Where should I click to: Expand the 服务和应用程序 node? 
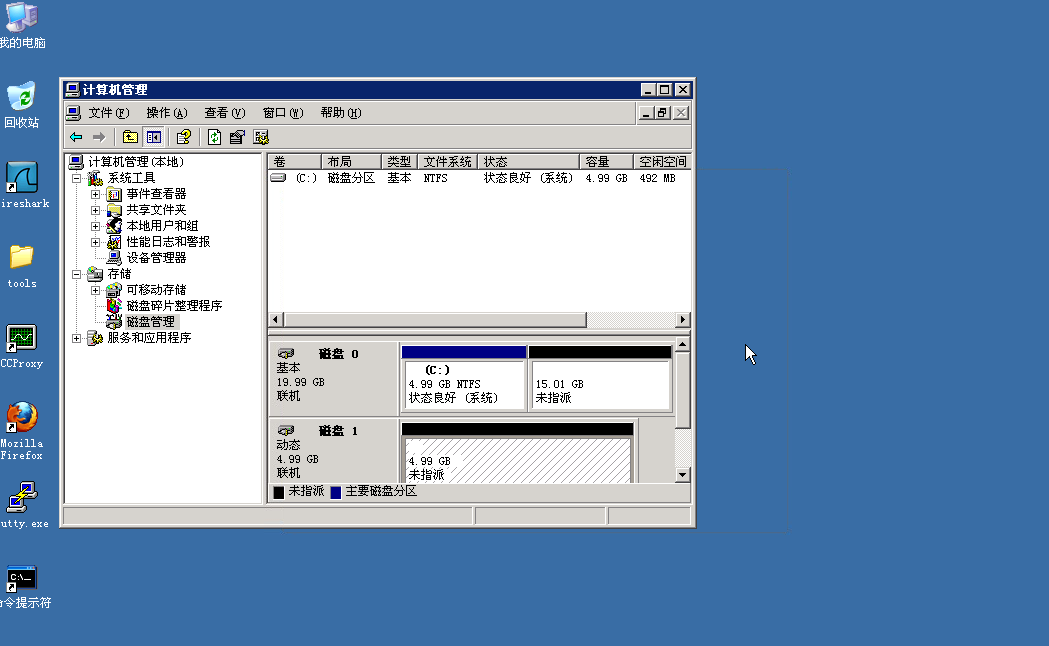(76, 339)
